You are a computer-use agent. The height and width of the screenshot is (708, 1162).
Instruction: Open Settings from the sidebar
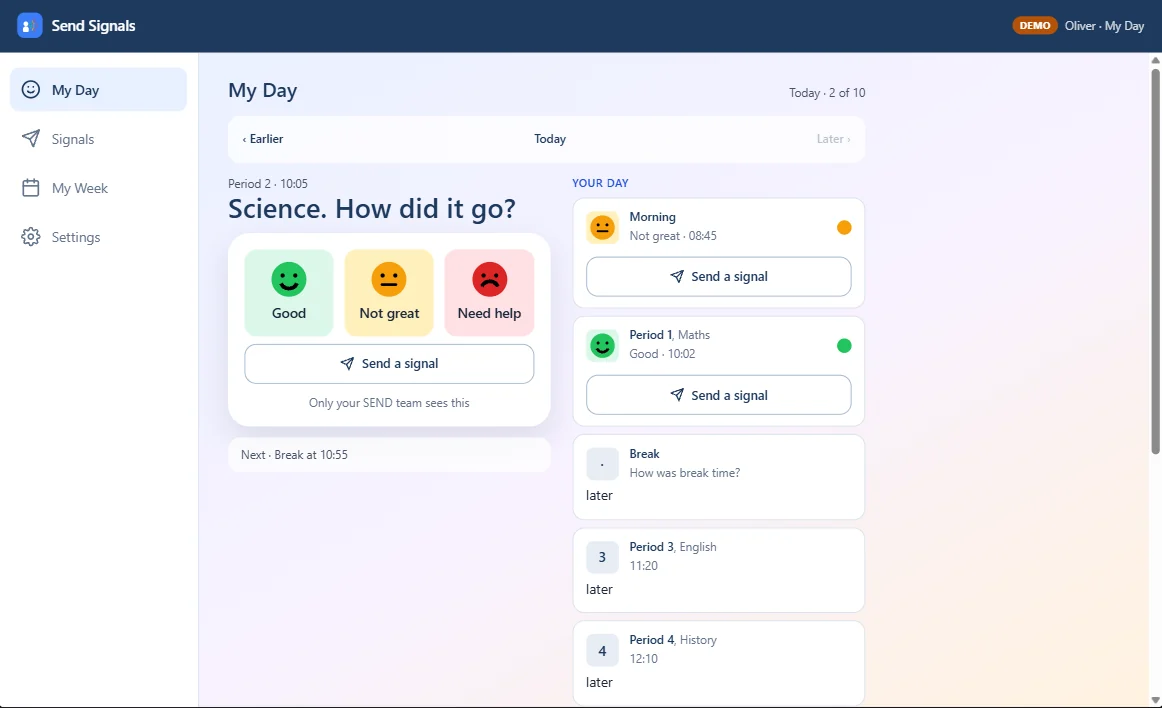pos(99,236)
